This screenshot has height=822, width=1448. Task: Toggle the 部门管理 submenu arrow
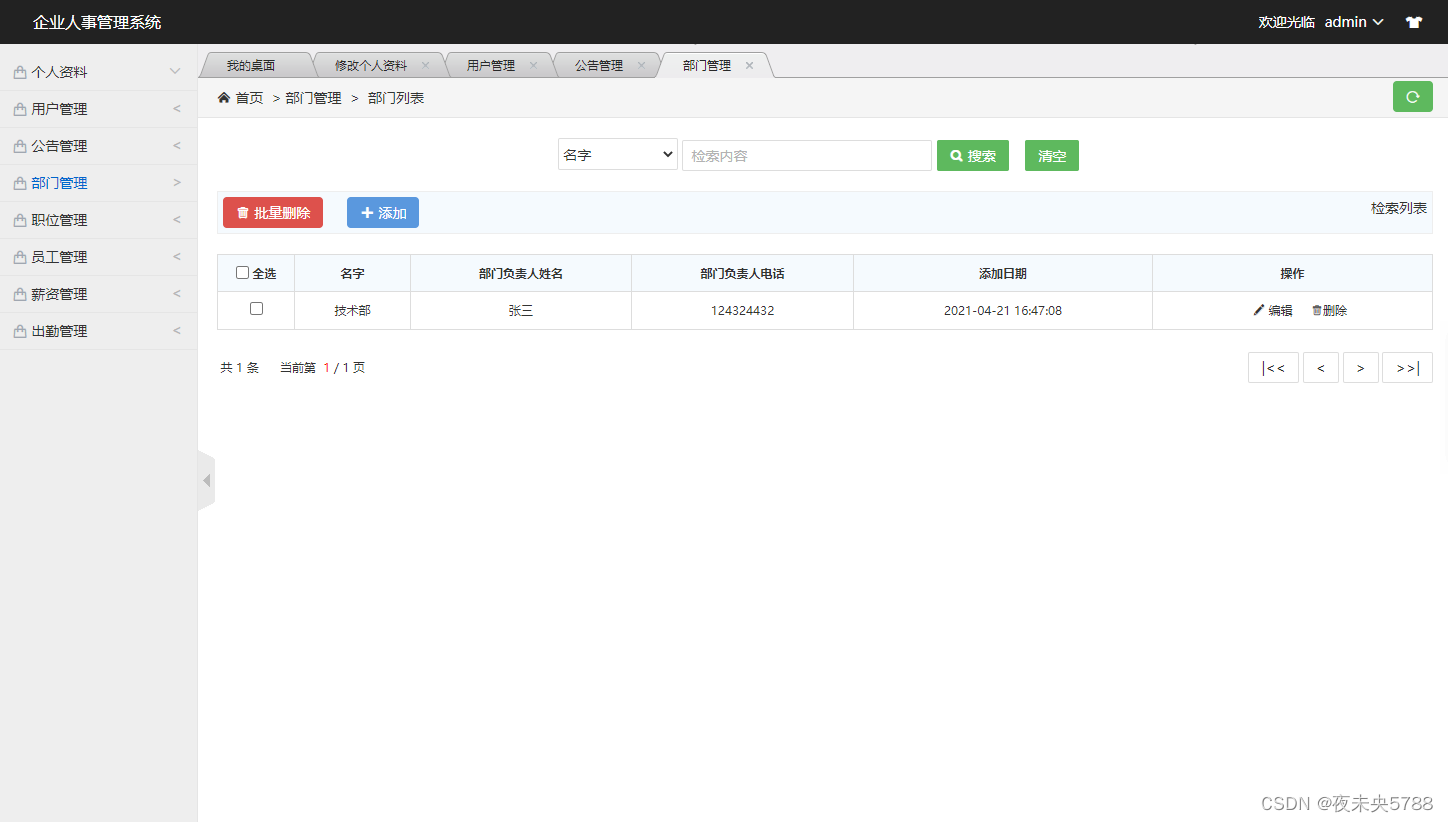pyautogui.click(x=177, y=183)
